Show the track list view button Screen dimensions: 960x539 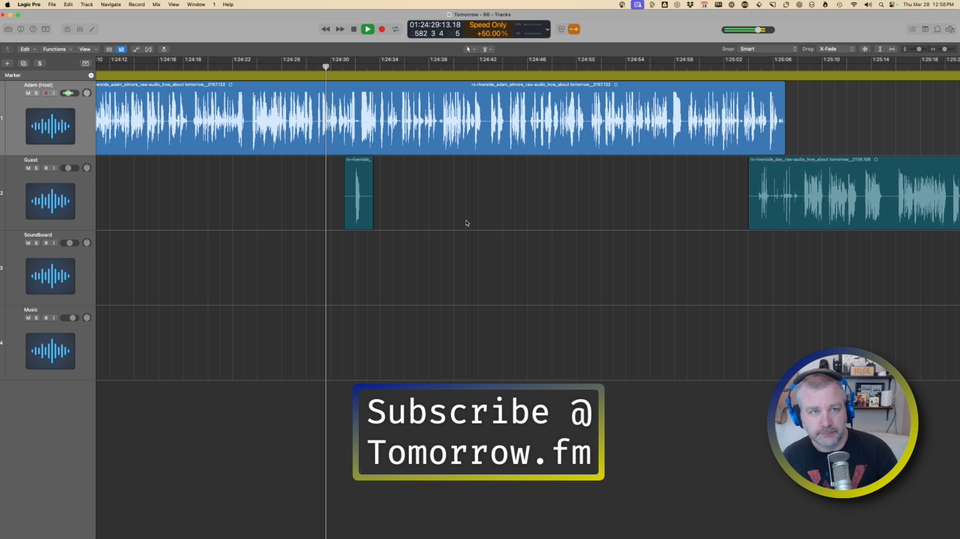pyautogui.click(x=109, y=49)
